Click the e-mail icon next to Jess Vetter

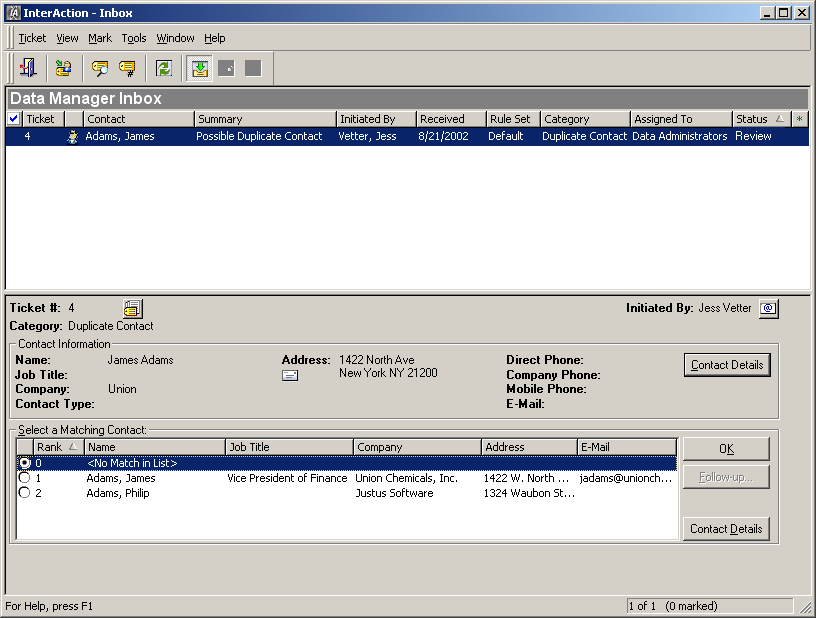pyautogui.click(x=768, y=309)
